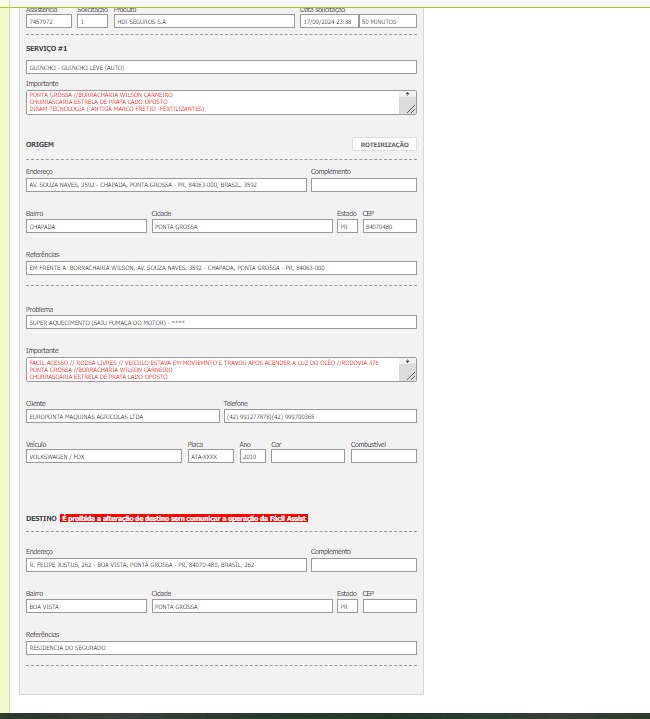Select the Problema field about super aquecimento

[x=221, y=323]
